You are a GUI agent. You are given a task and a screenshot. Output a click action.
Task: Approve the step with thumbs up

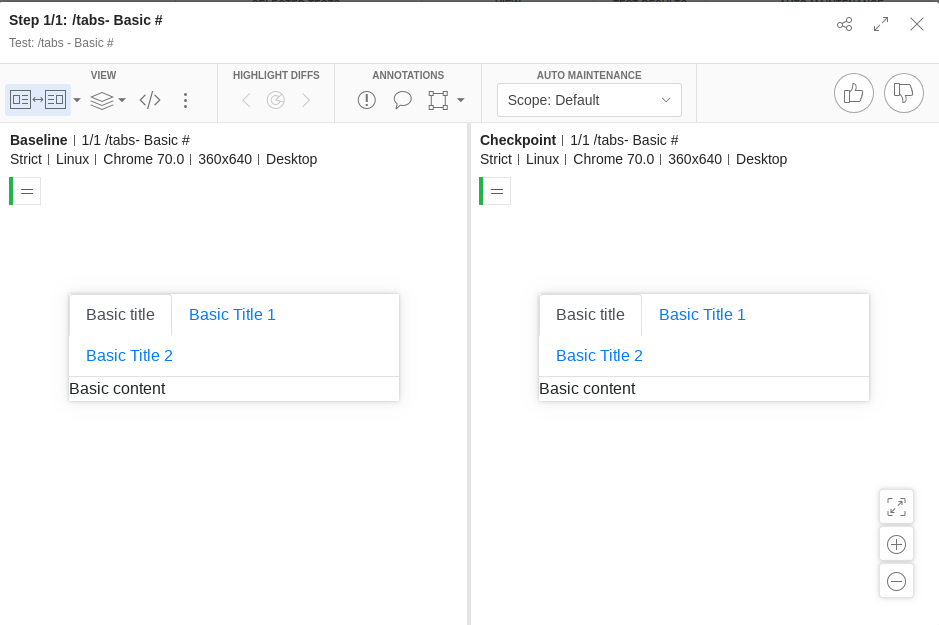coord(854,93)
